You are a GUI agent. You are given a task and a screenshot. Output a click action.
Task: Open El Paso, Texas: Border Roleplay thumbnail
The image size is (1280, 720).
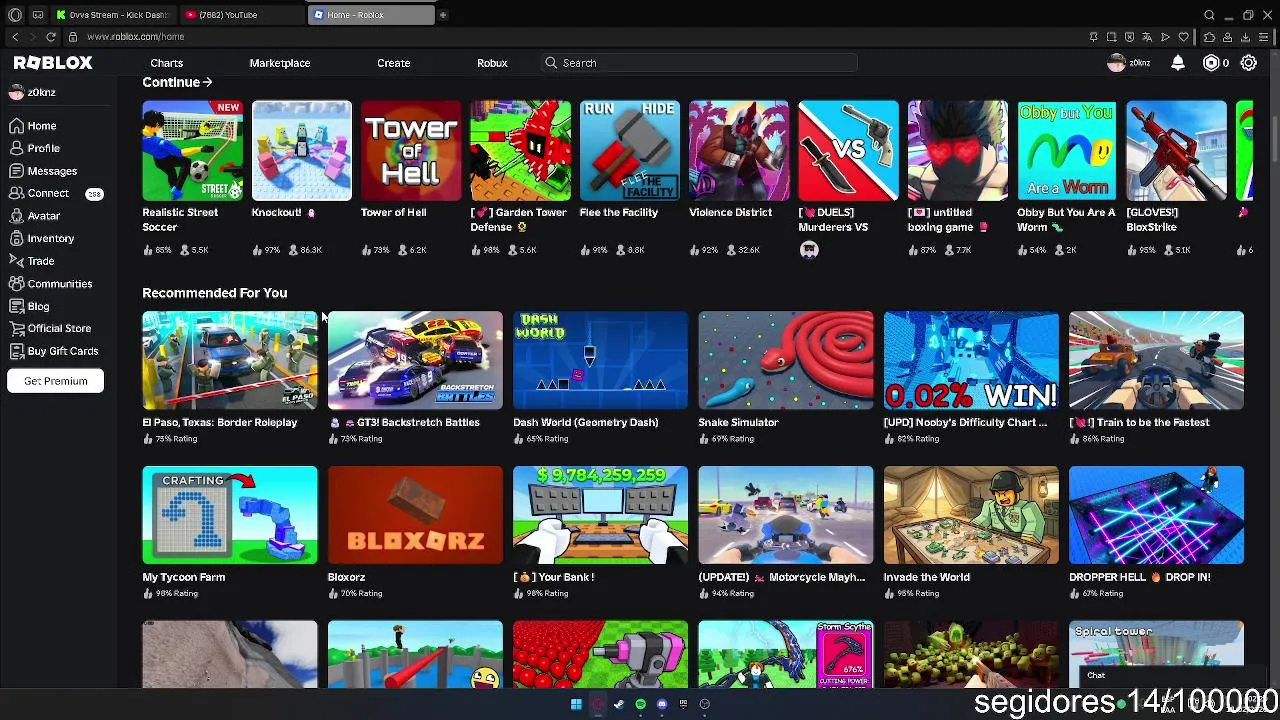pos(230,361)
